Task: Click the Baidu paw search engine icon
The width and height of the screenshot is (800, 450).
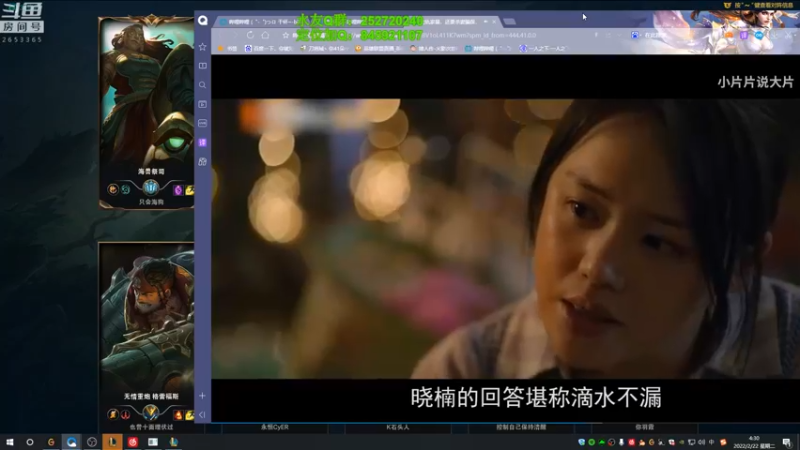Action: (635, 35)
